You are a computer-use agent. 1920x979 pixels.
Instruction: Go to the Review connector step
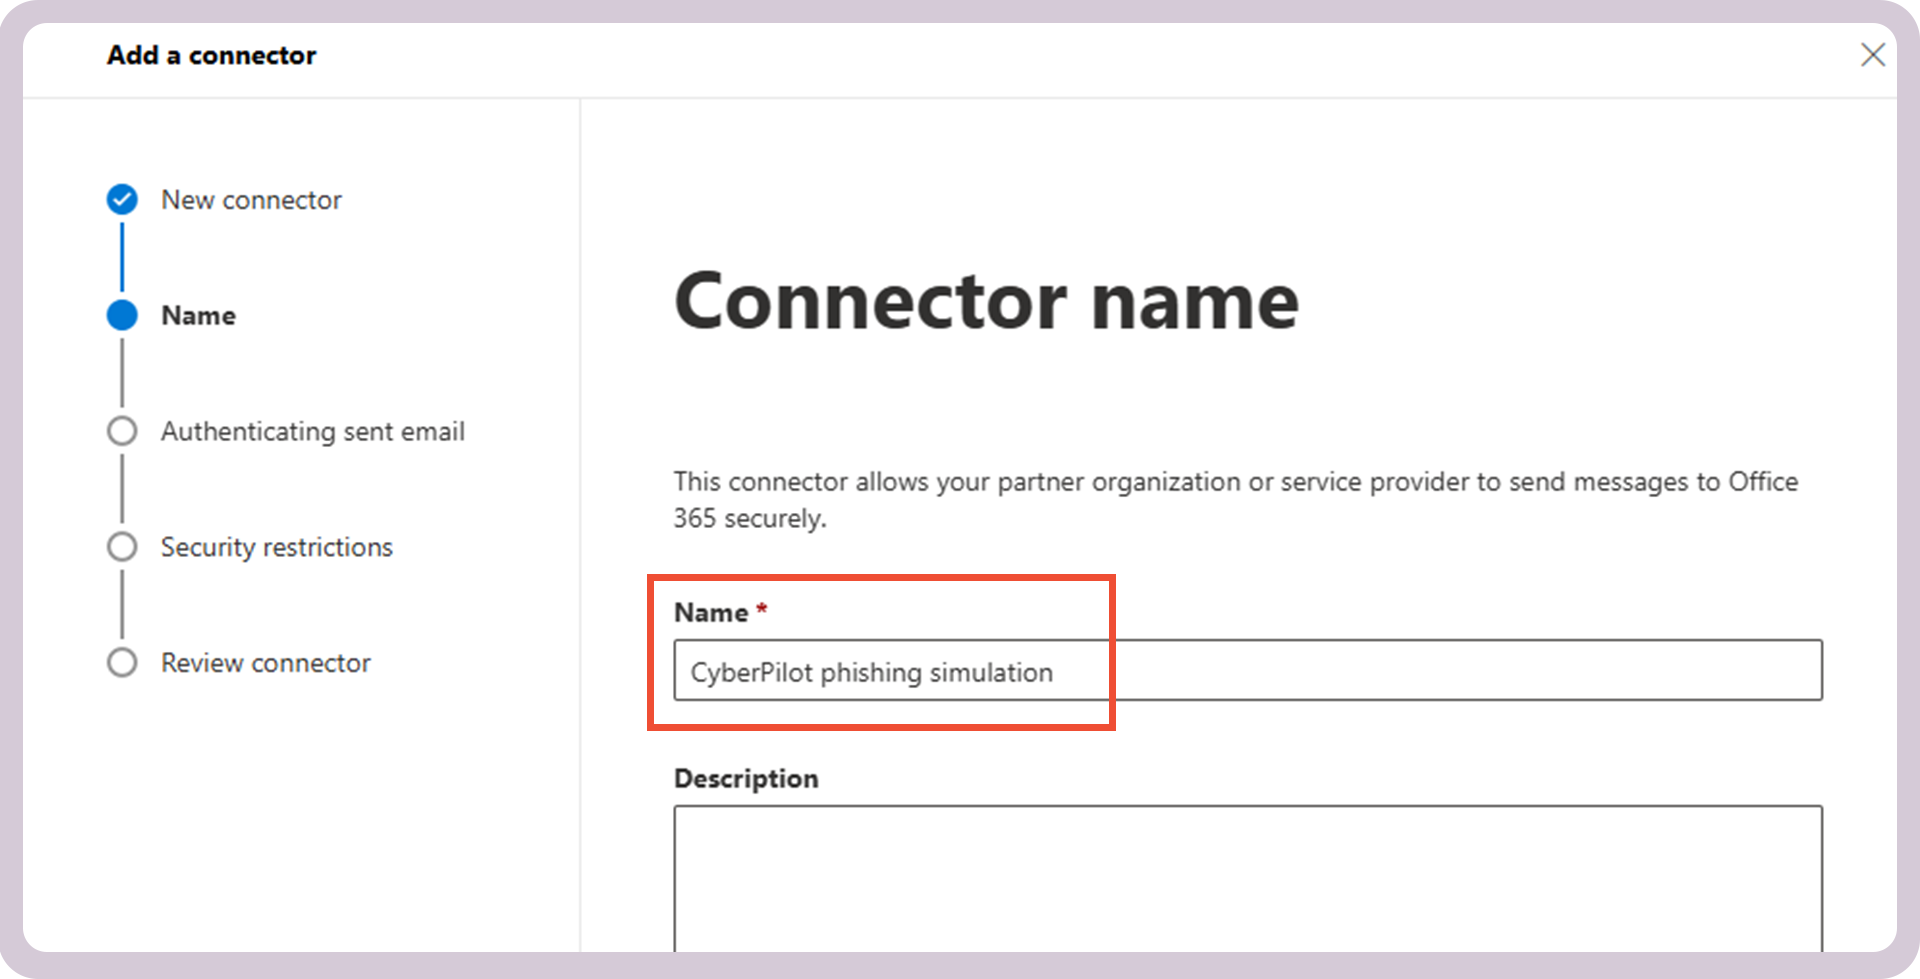click(x=265, y=662)
